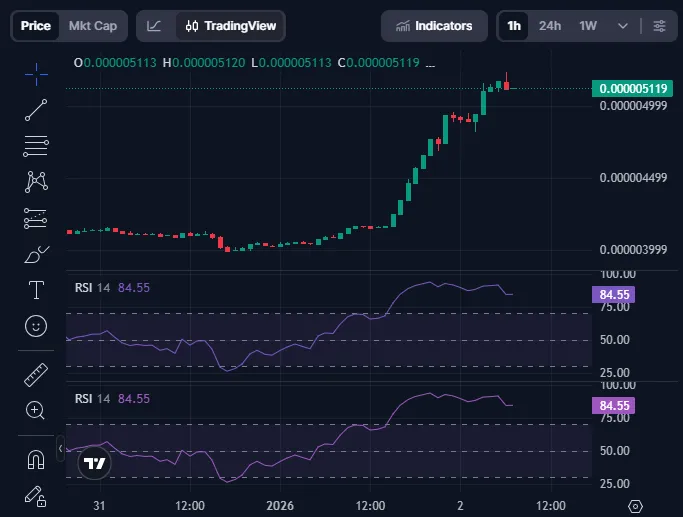Click the high value H0.000005120
The image size is (683, 517).
tap(204, 63)
